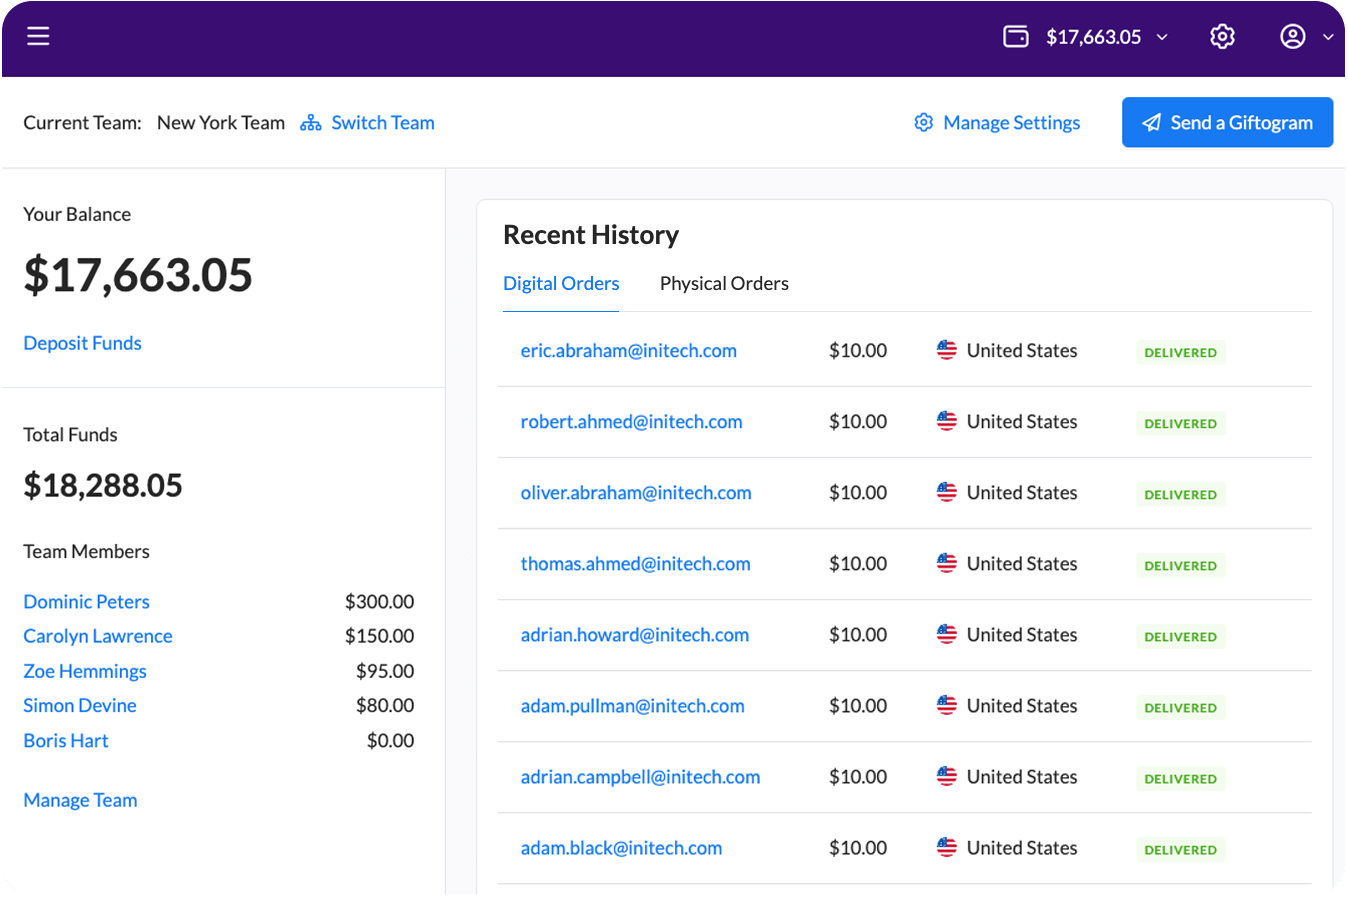This screenshot has width=1348, height=897.
Task: Click DELIVERED badge in eric.abraham row
Action: click(x=1180, y=352)
